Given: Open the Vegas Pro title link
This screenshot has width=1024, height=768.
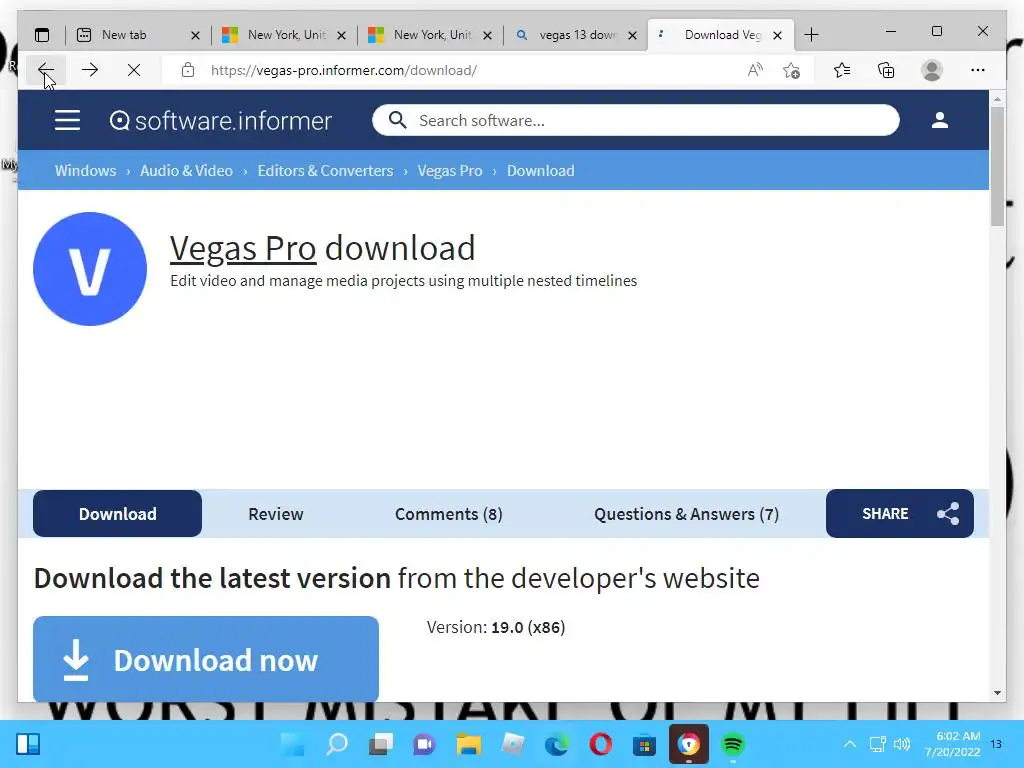Looking at the screenshot, I should [243, 248].
